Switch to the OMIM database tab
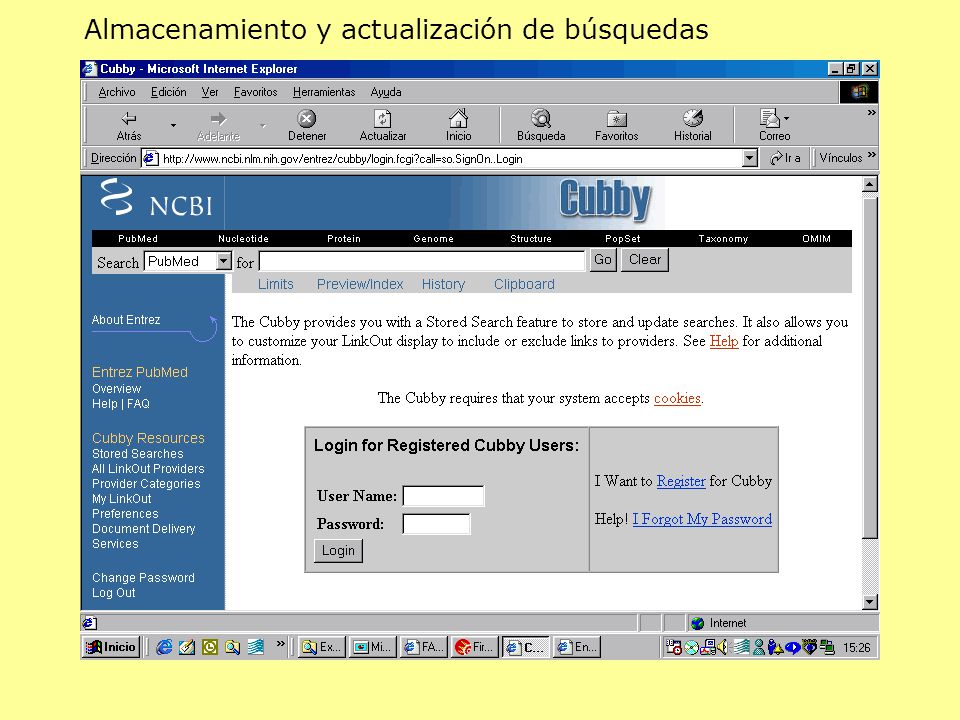The width and height of the screenshot is (960, 720). (816, 239)
